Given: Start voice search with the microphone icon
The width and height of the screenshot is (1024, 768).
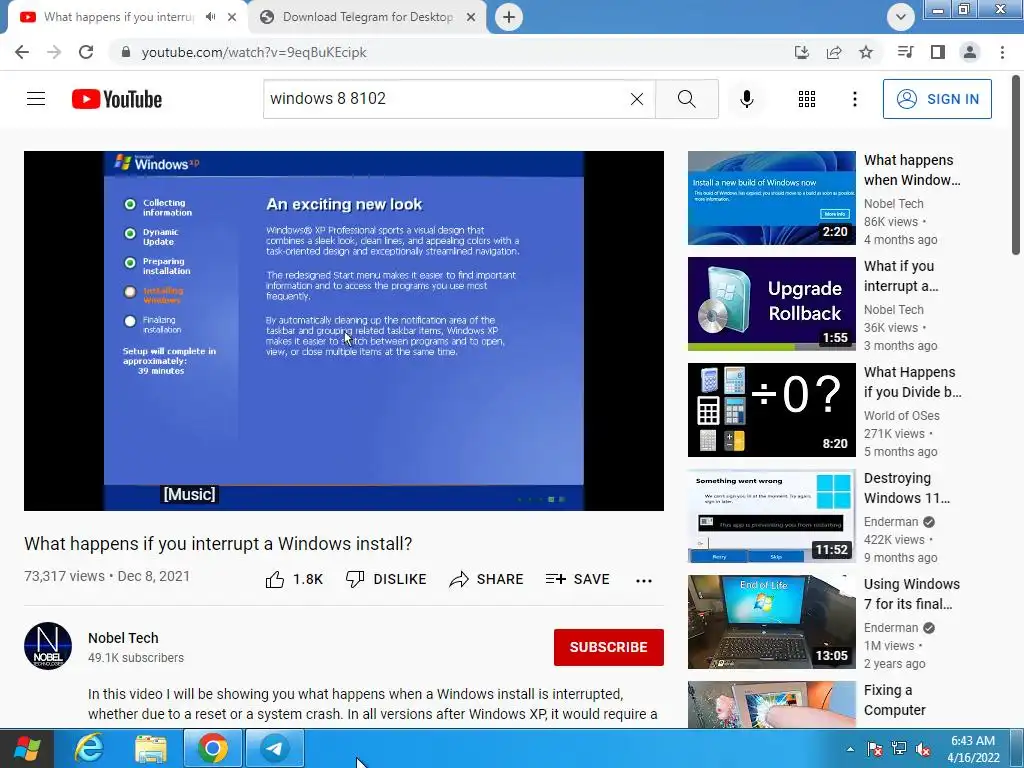Looking at the screenshot, I should click(747, 99).
